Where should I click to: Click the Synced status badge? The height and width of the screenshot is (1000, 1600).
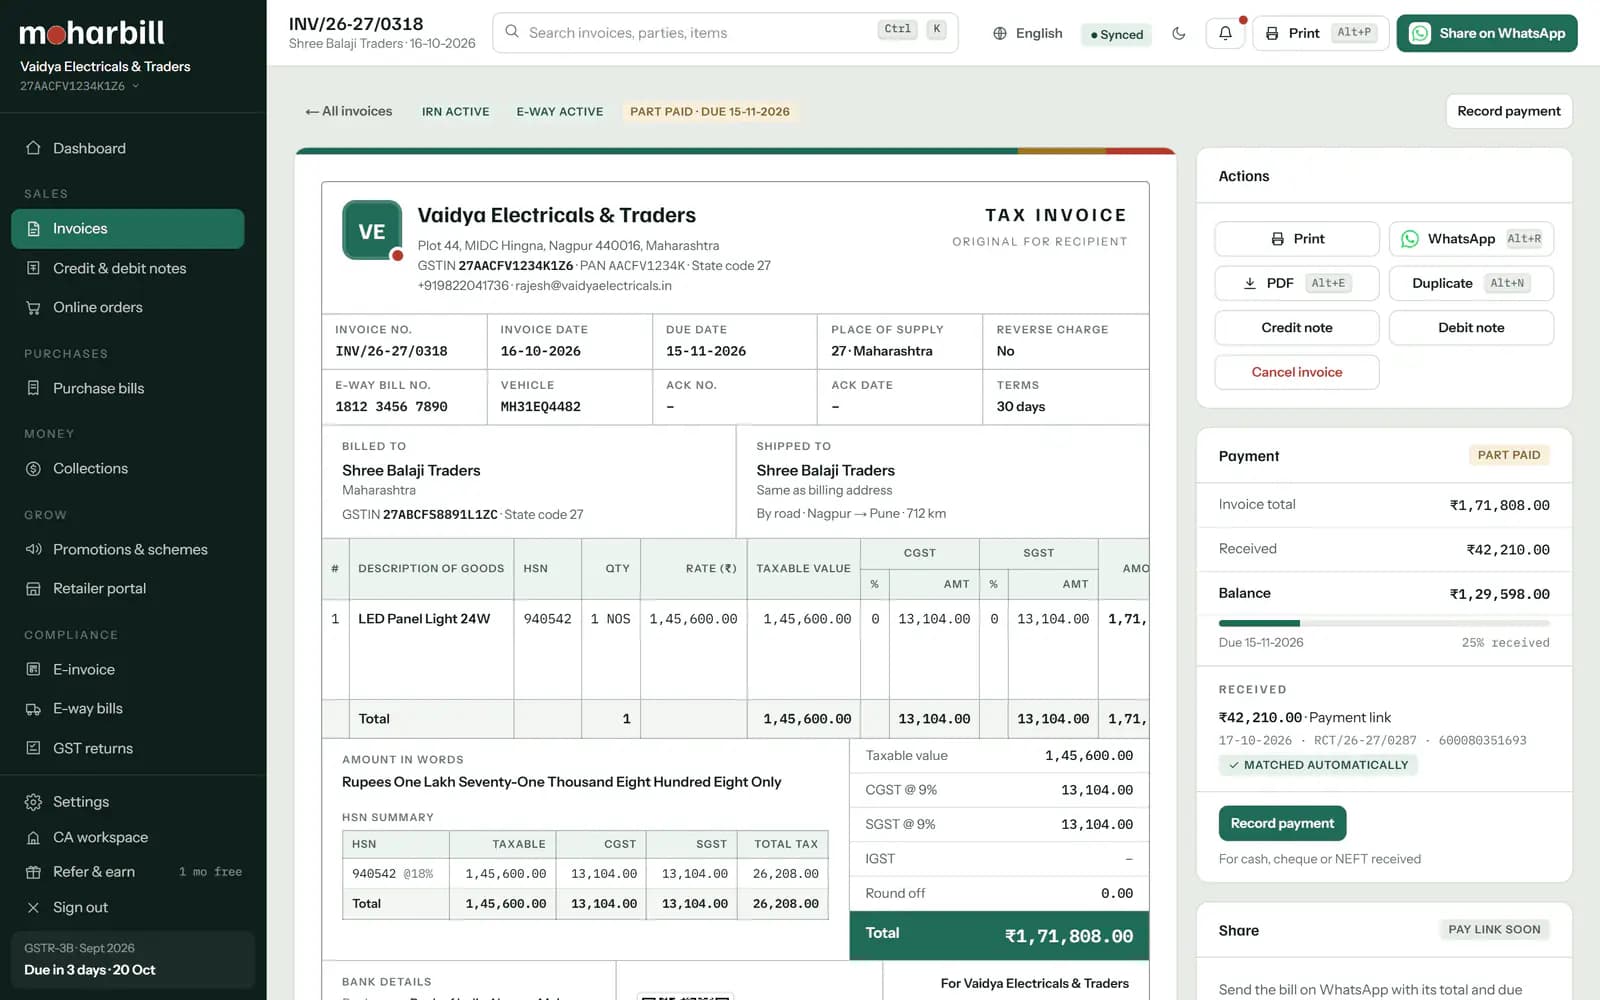tap(1116, 34)
